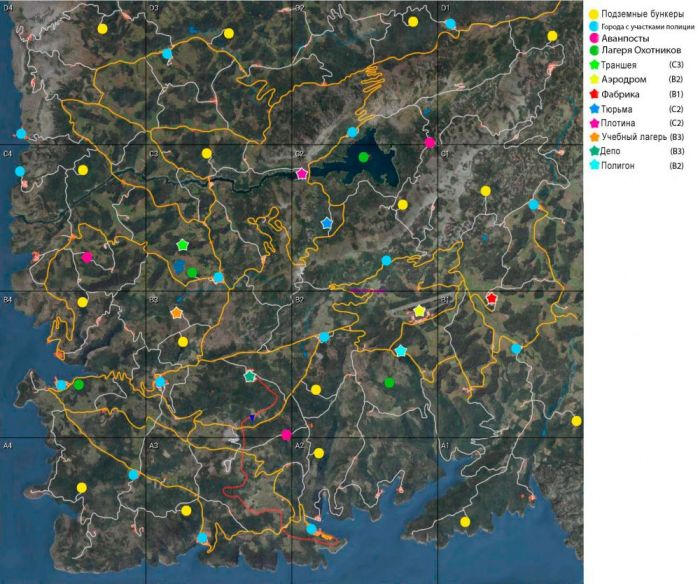Click the pink outpost dot east of the lake
This screenshot has height=584, width=700.
(430, 143)
